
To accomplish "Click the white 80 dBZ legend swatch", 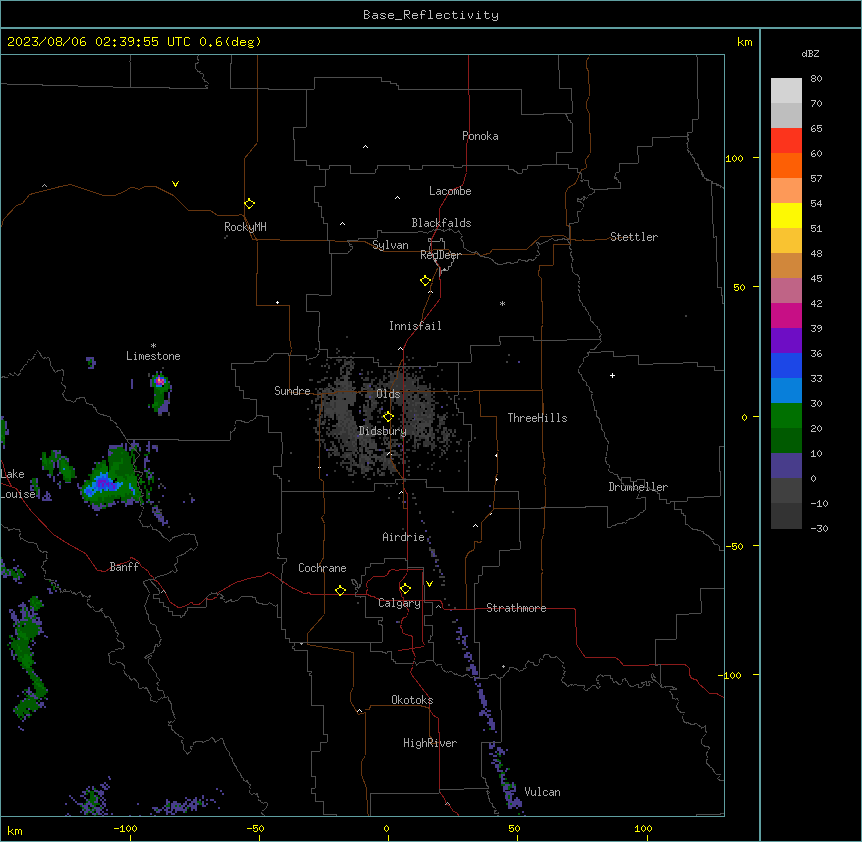I will [x=786, y=91].
